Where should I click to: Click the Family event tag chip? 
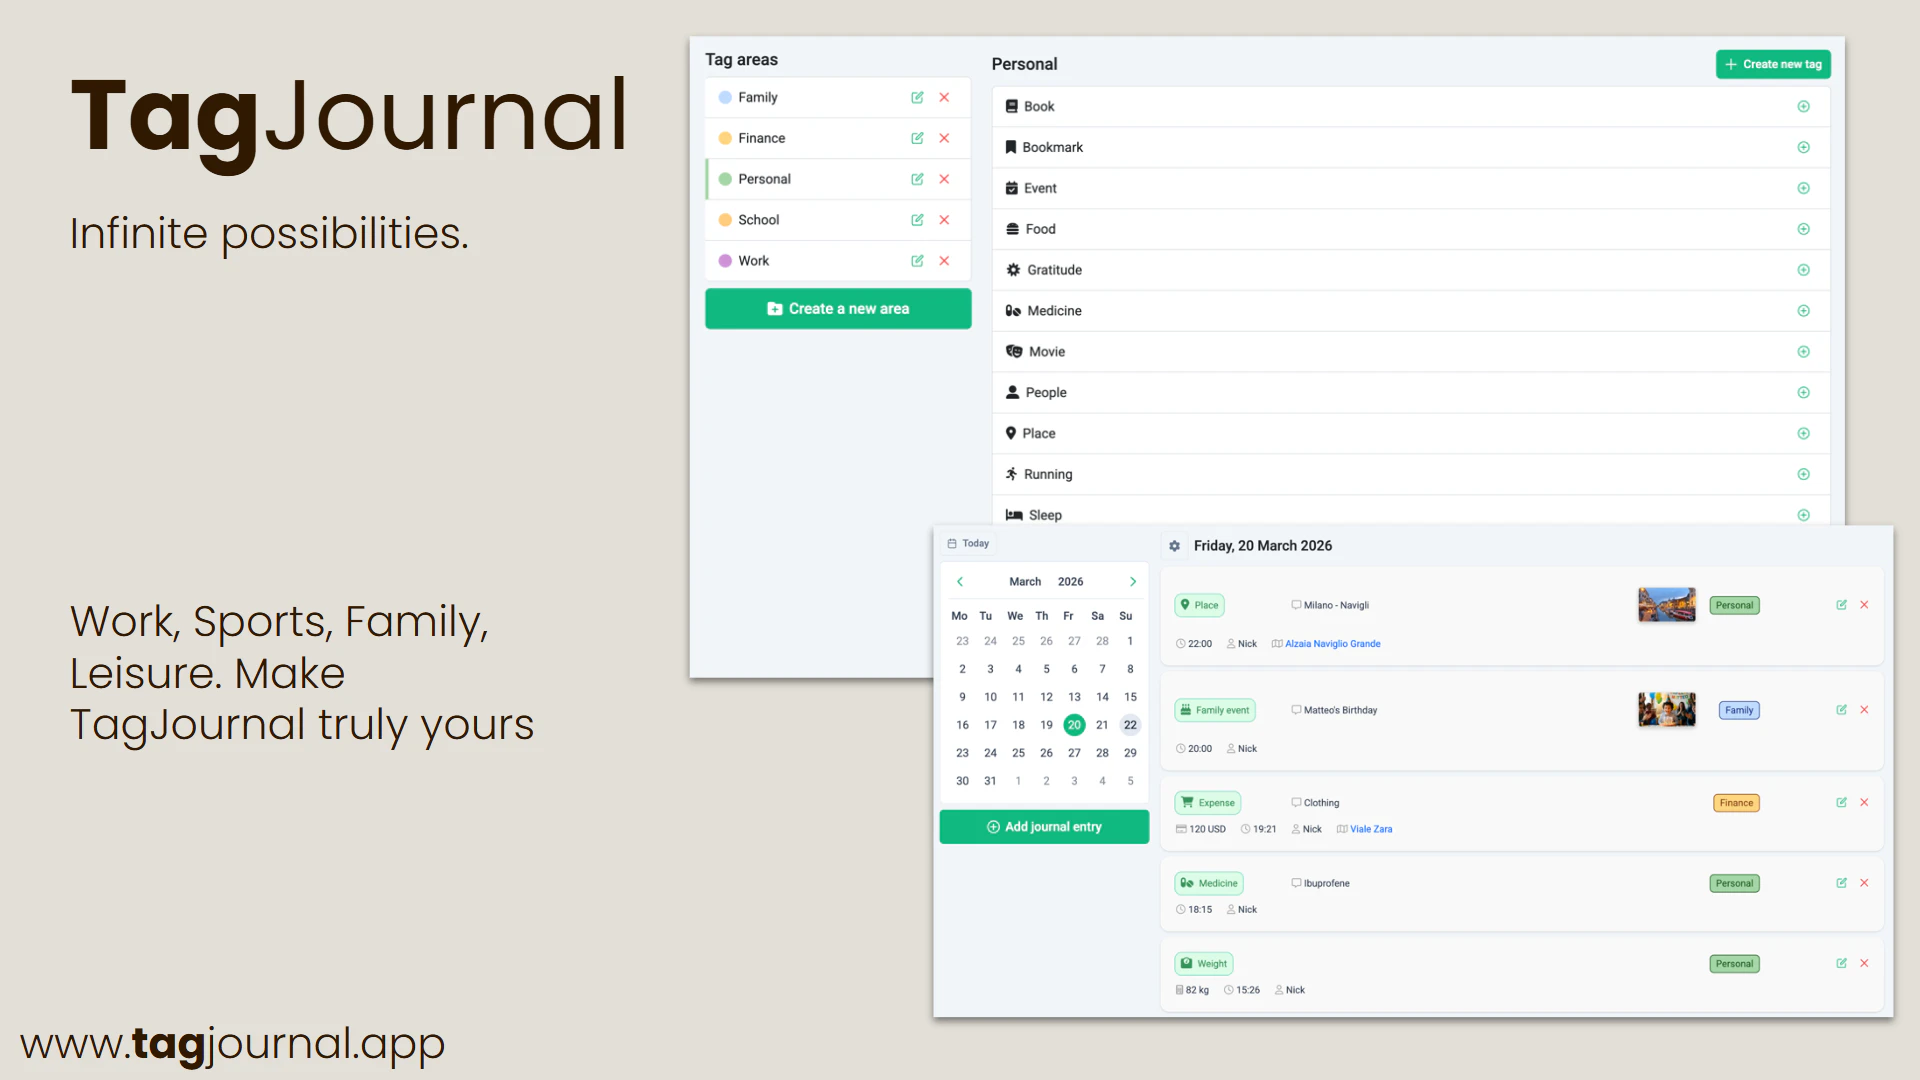click(1215, 710)
